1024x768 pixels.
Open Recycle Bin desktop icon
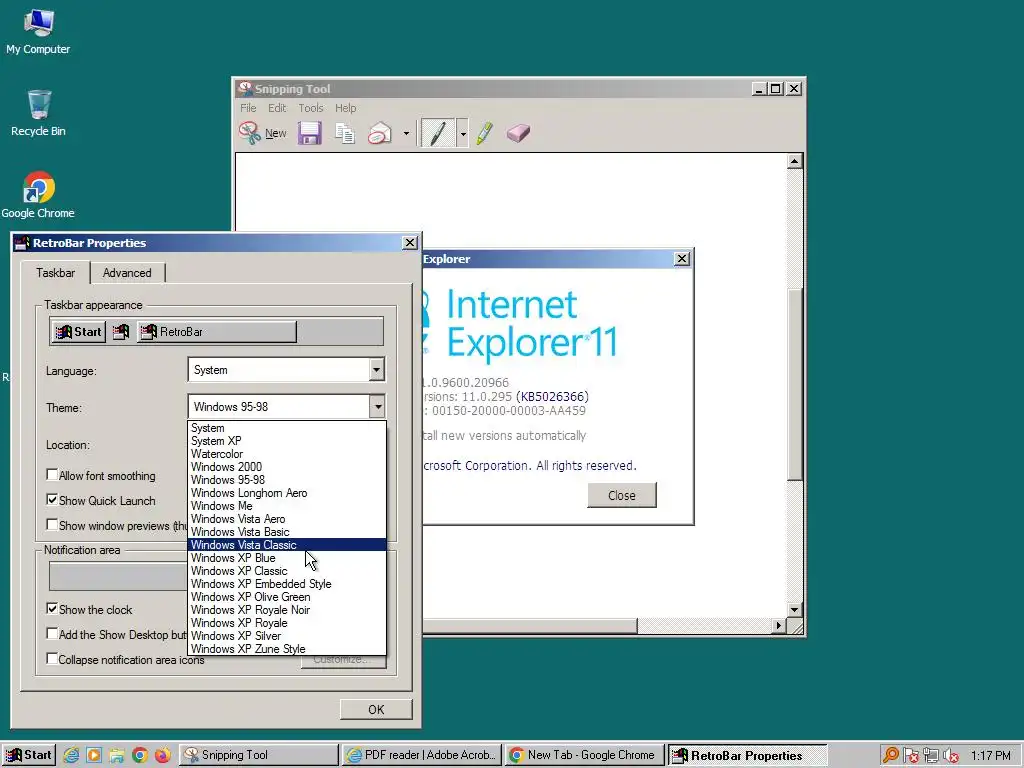38,113
